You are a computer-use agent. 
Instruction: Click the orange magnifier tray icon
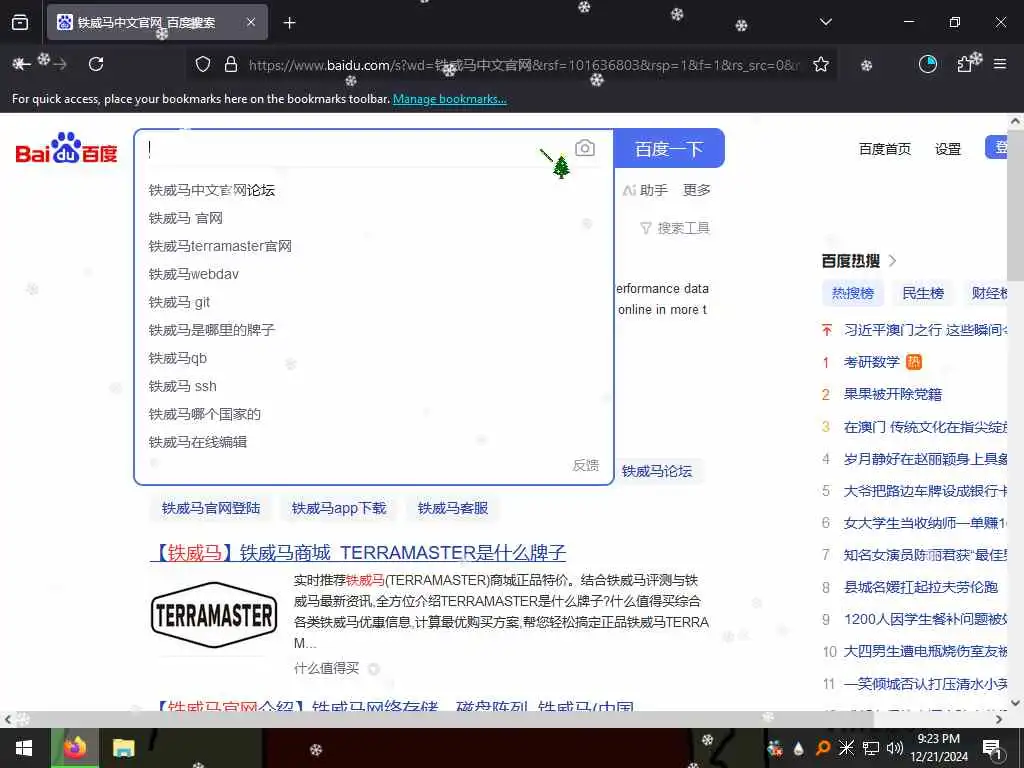point(823,748)
